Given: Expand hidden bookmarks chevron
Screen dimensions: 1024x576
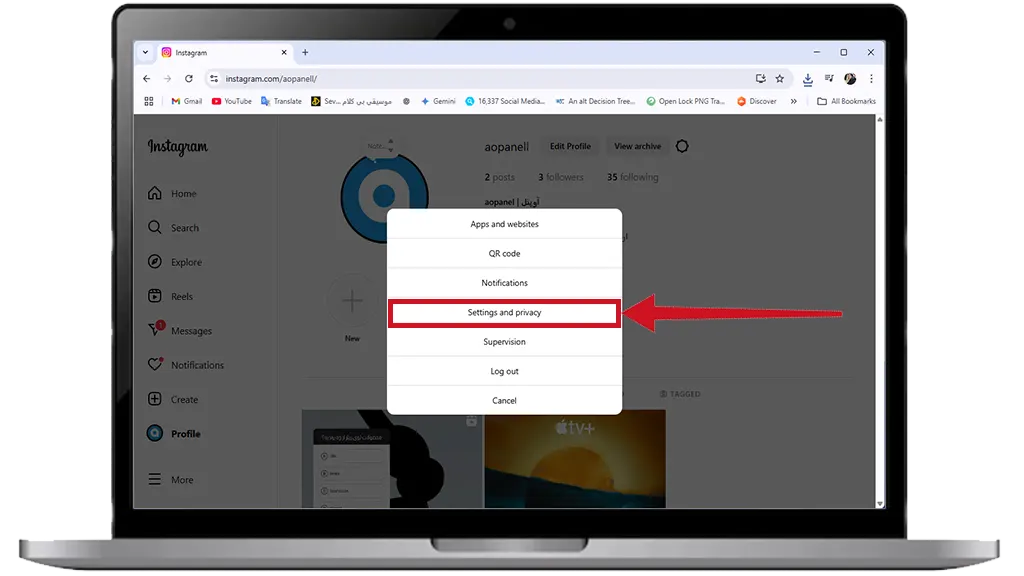Looking at the screenshot, I should 793,101.
